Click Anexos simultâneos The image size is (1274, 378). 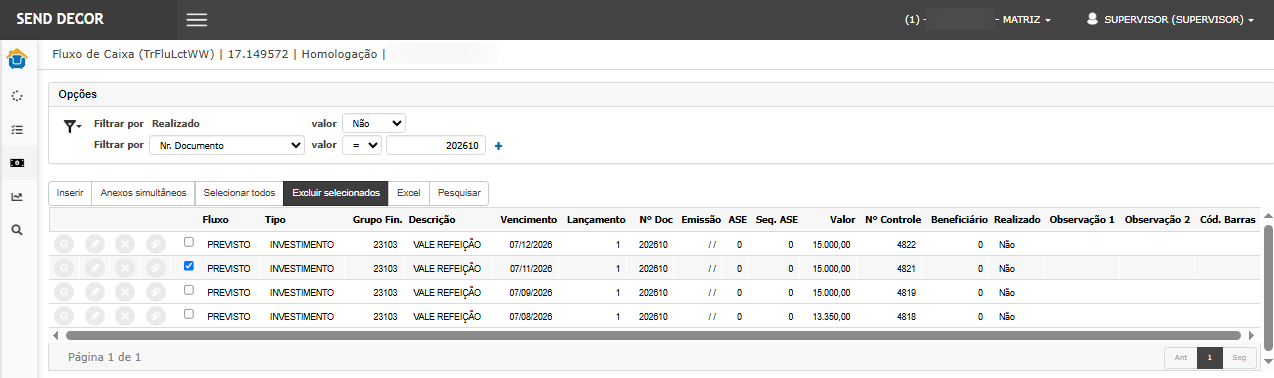(x=143, y=192)
